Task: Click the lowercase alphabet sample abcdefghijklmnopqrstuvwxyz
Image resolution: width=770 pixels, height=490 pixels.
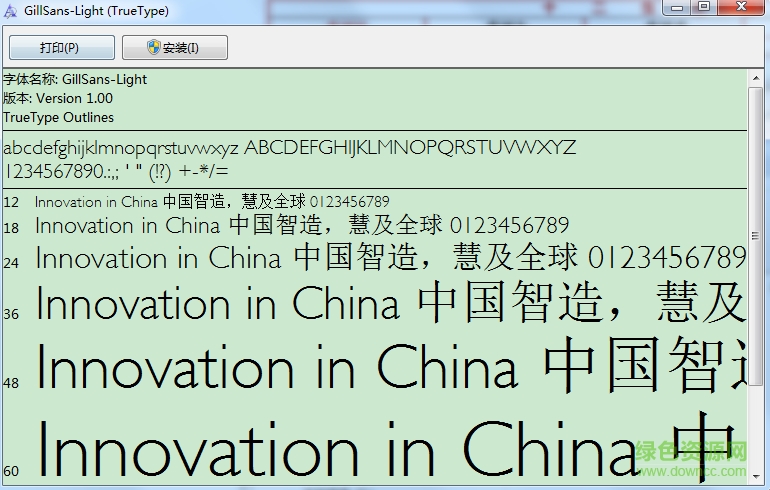Action: pos(121,148)
